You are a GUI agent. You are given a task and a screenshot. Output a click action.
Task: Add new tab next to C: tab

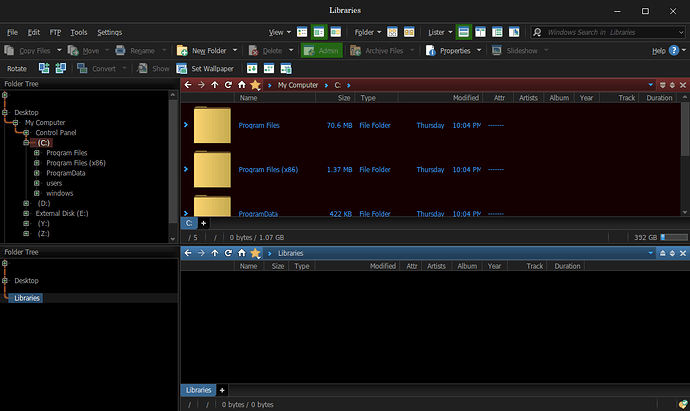tap(203, 223)
